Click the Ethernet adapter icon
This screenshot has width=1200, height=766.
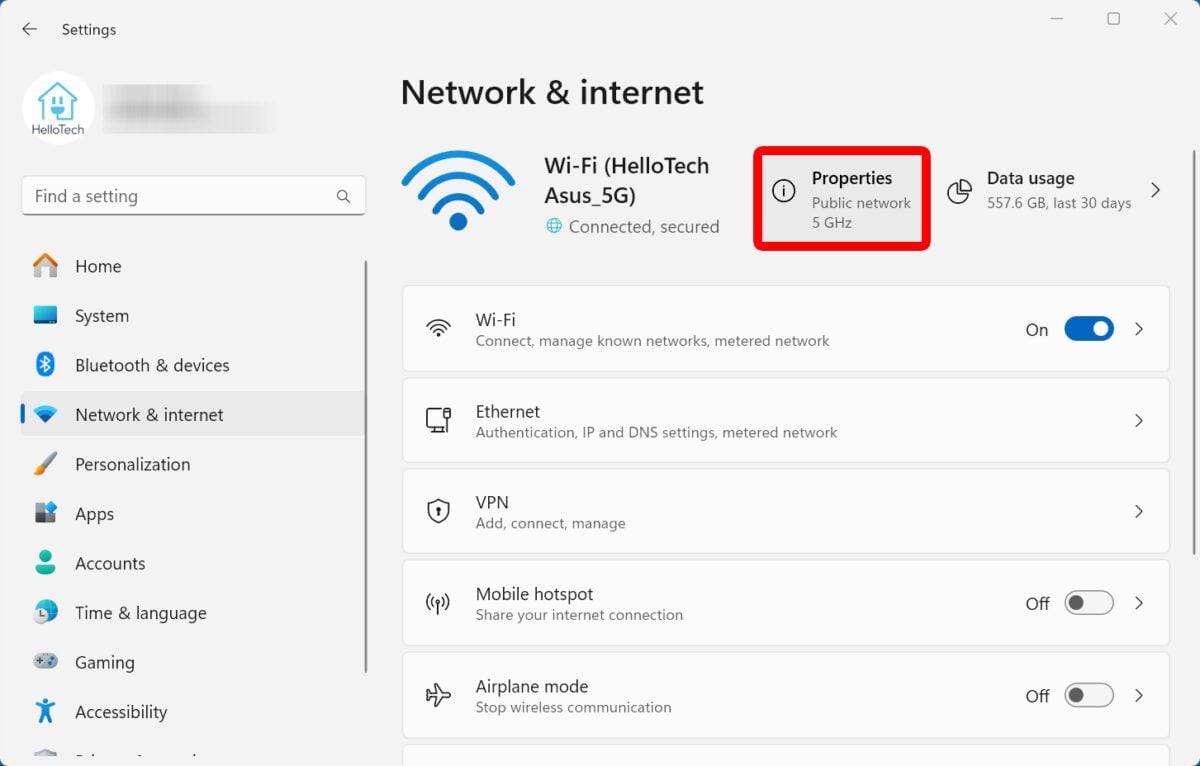[438, 420]
